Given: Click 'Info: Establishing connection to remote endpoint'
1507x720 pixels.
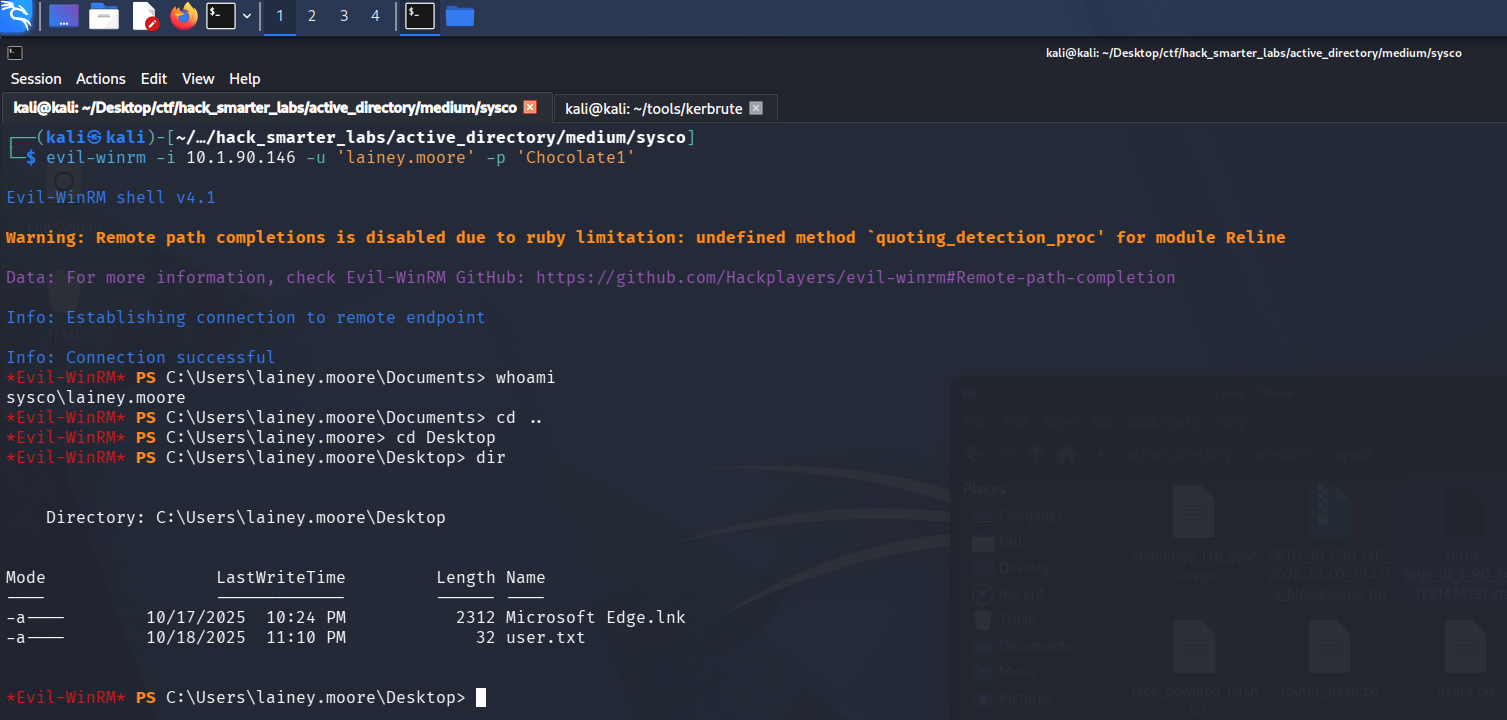Looking at the screenshot, I should (246, 317).
